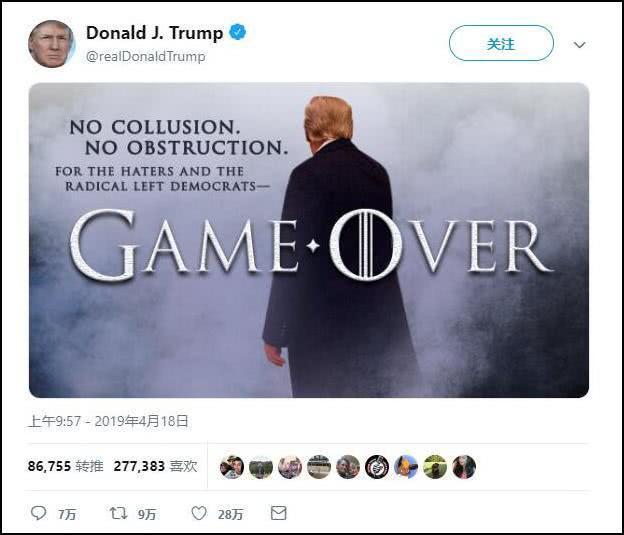Click the envelope direct message icon

(x=279, y=513)
